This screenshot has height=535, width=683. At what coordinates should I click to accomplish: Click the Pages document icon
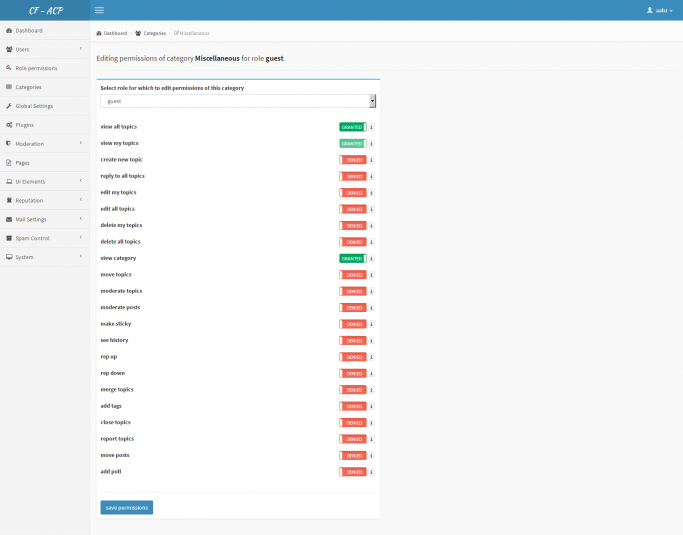point(9,163)
